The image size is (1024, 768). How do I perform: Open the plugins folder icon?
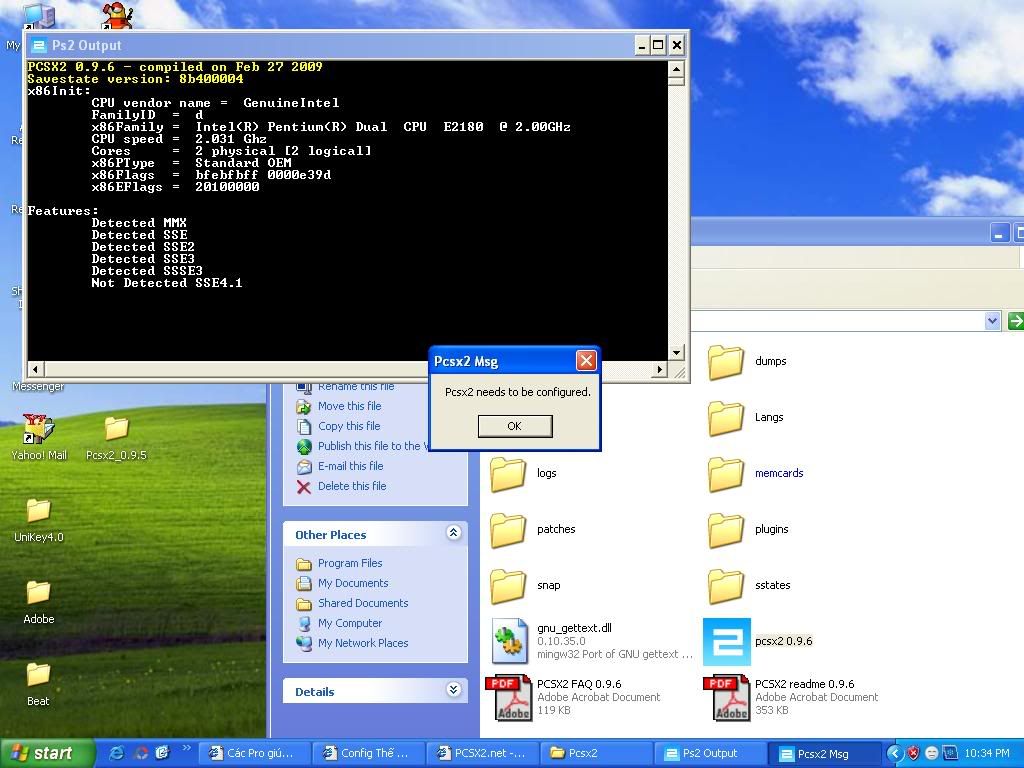click(726, 530)
